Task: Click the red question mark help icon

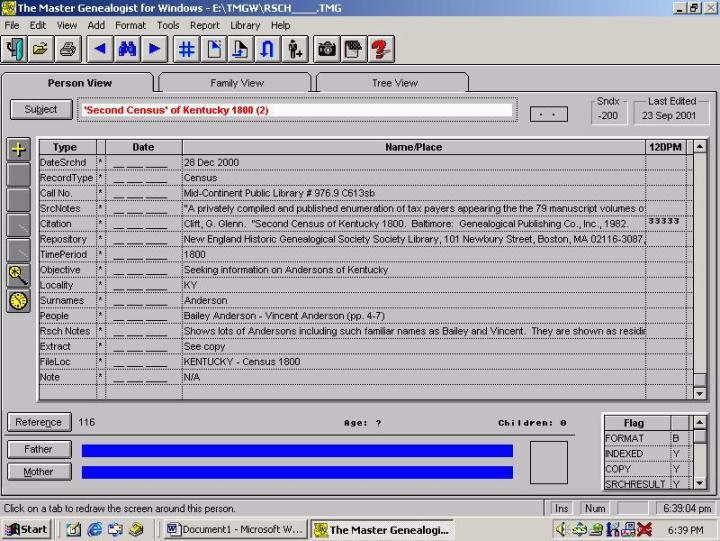Action: (x=381, y=49)
